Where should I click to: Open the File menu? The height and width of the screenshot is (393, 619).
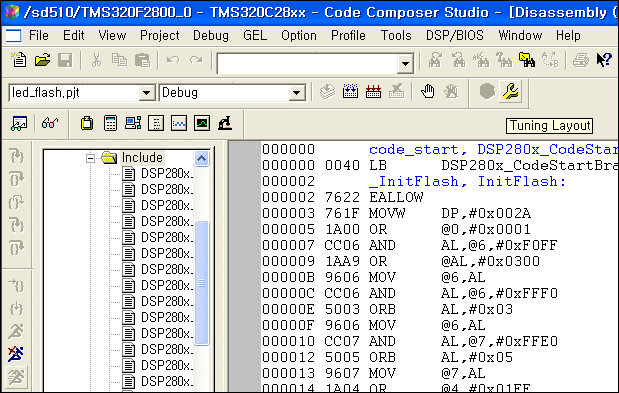[39, 36]
